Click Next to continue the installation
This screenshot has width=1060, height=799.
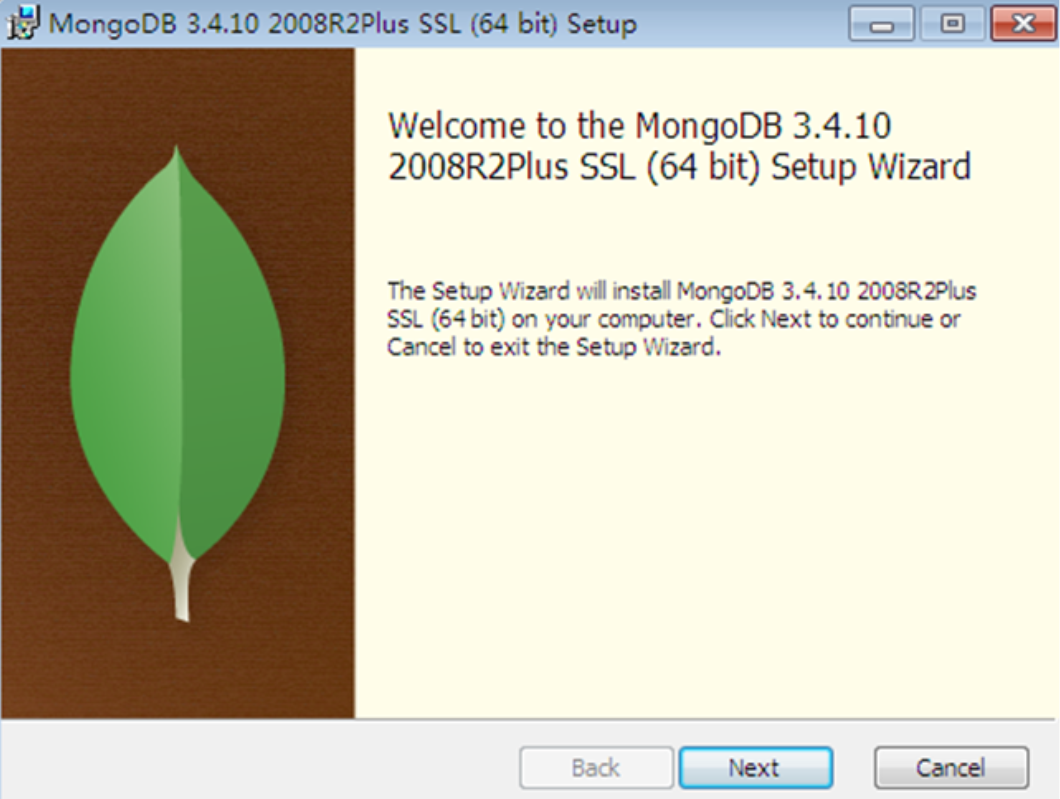tap(755, 767)
